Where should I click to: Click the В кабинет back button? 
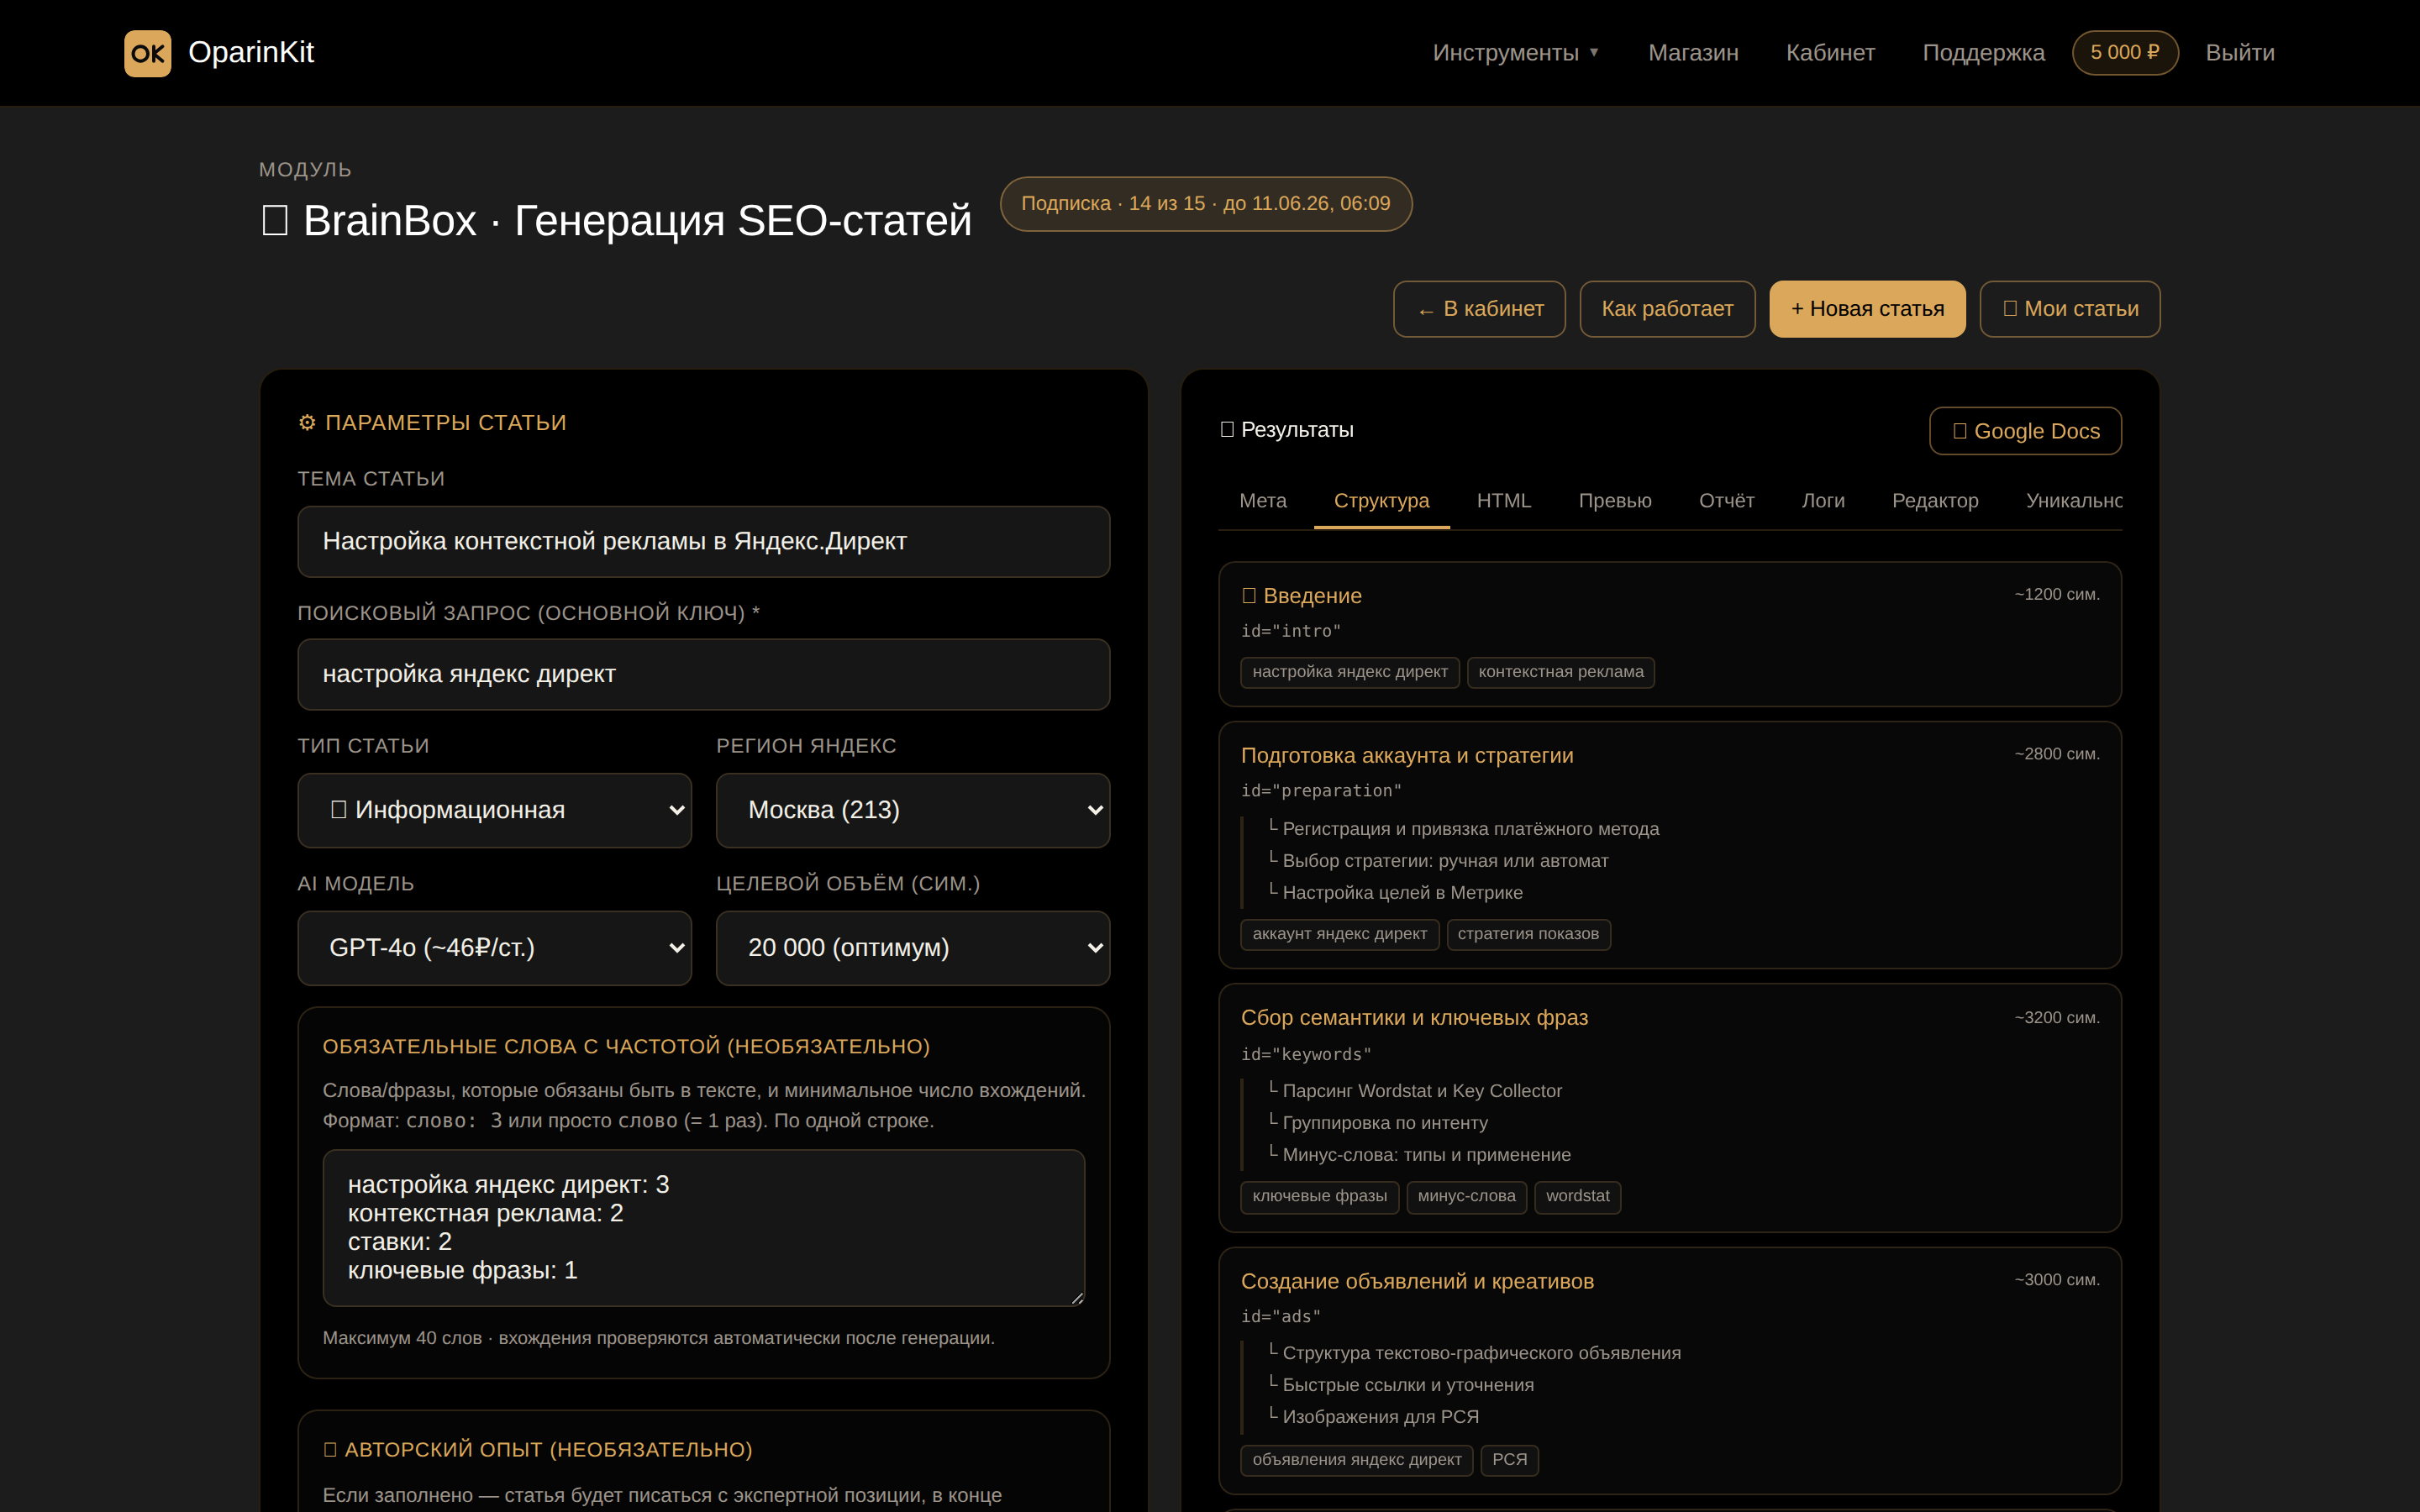pos(1479,309)
